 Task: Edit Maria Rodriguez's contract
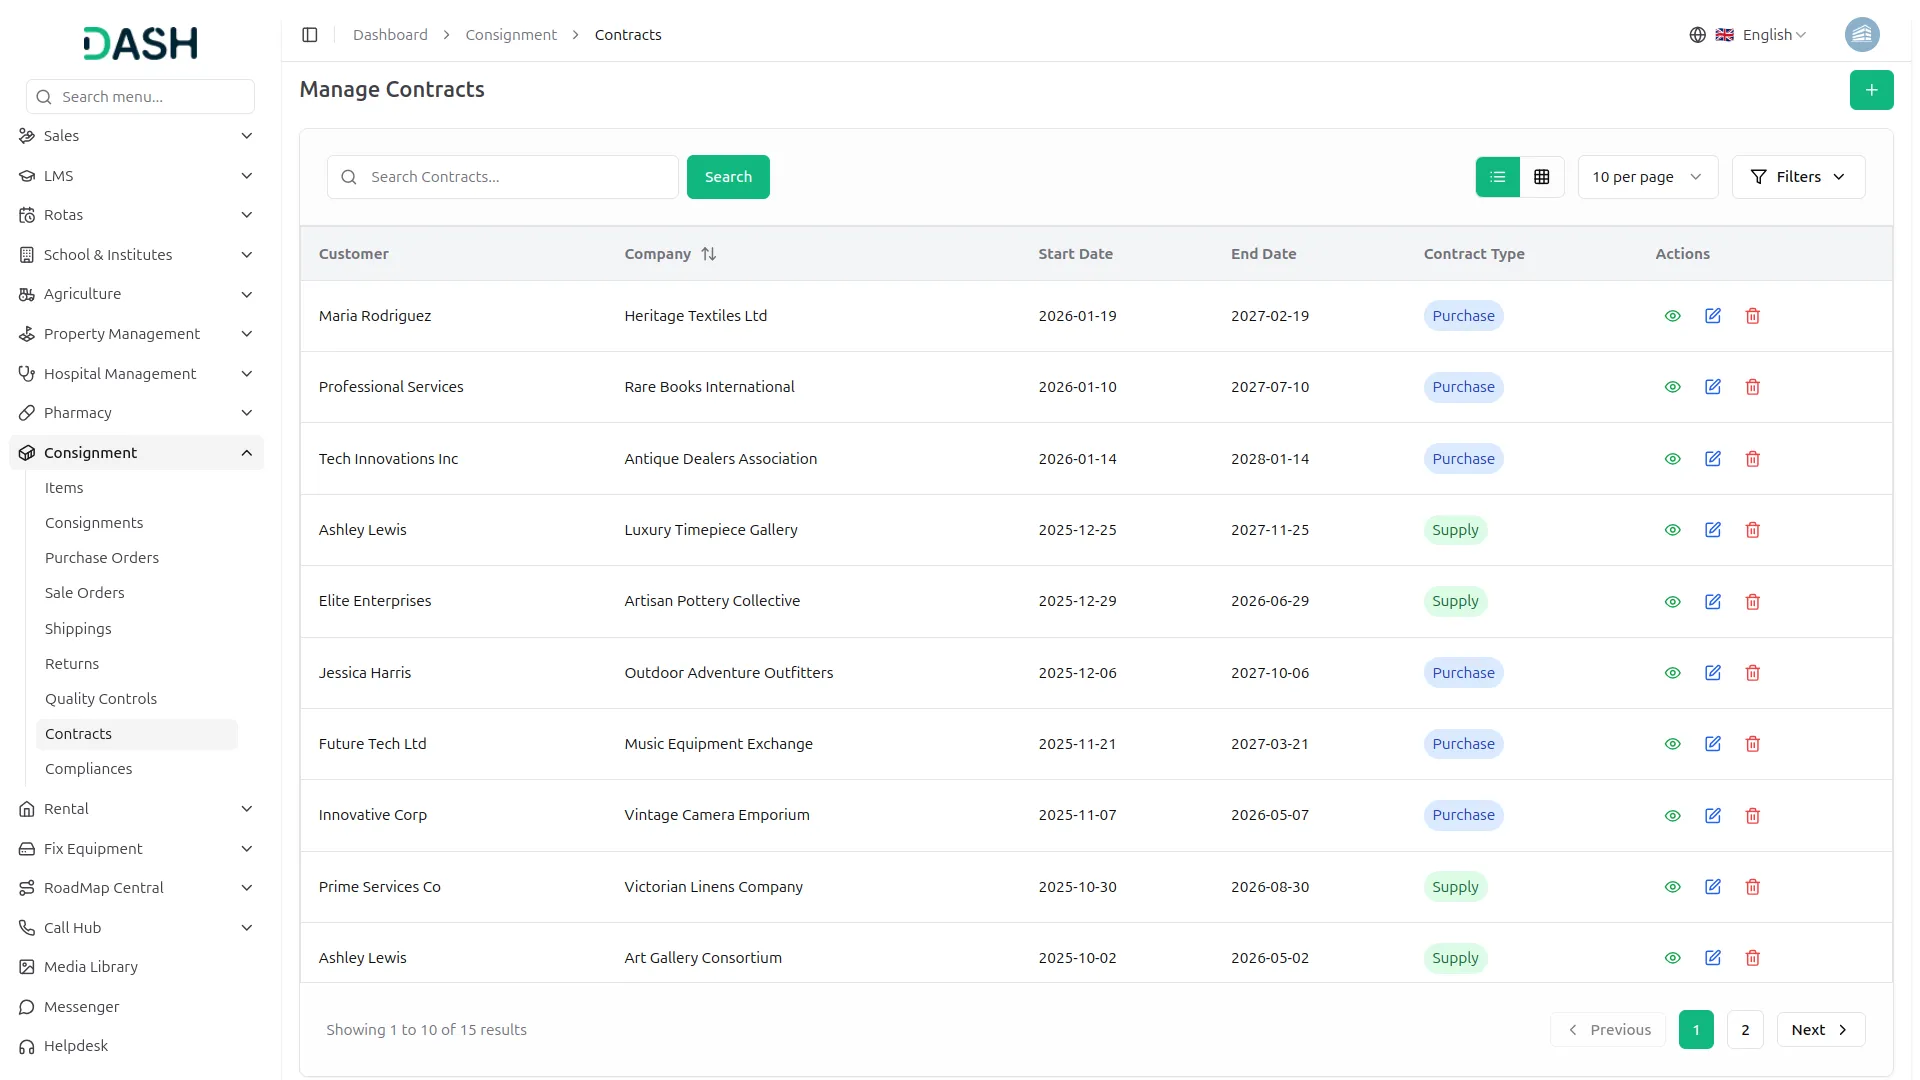tap(1712, 316)
